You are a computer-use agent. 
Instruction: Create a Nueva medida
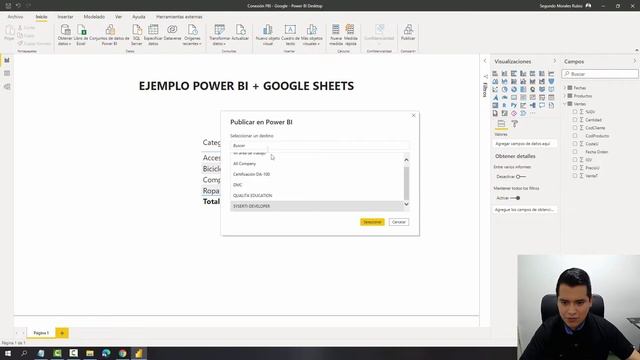[336, 34]
